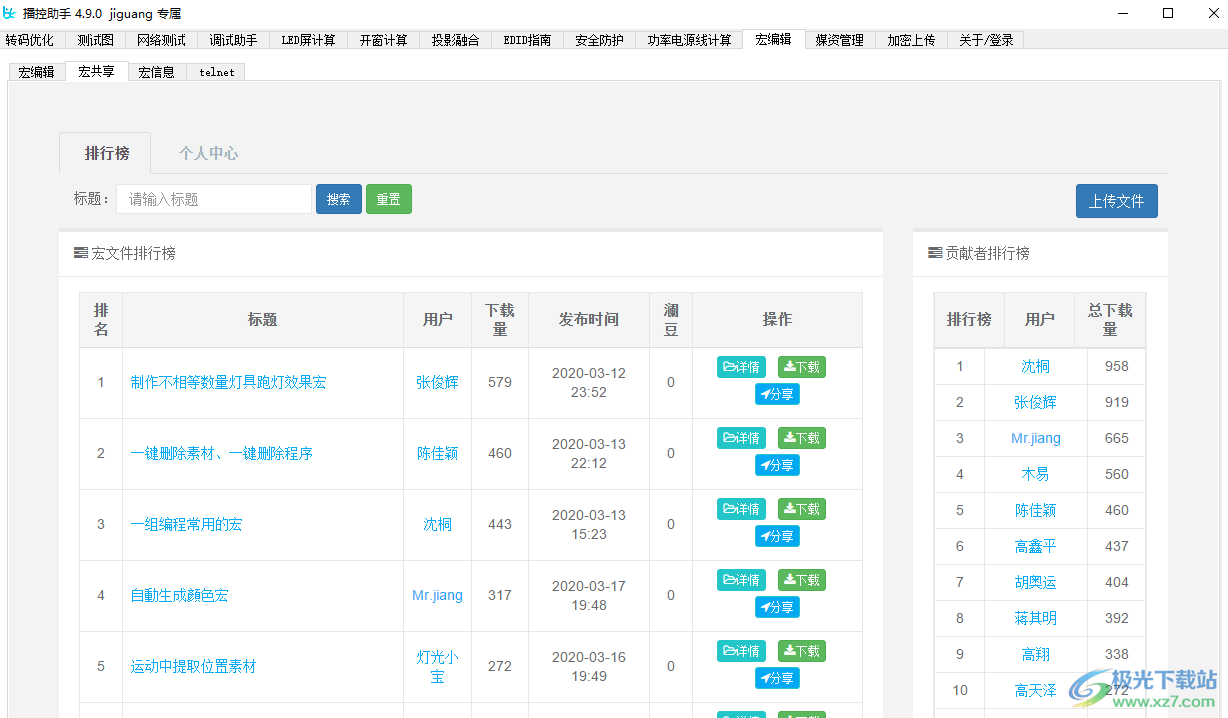Open contributor 沈桐 in contributor ranking

(1035, 366)
